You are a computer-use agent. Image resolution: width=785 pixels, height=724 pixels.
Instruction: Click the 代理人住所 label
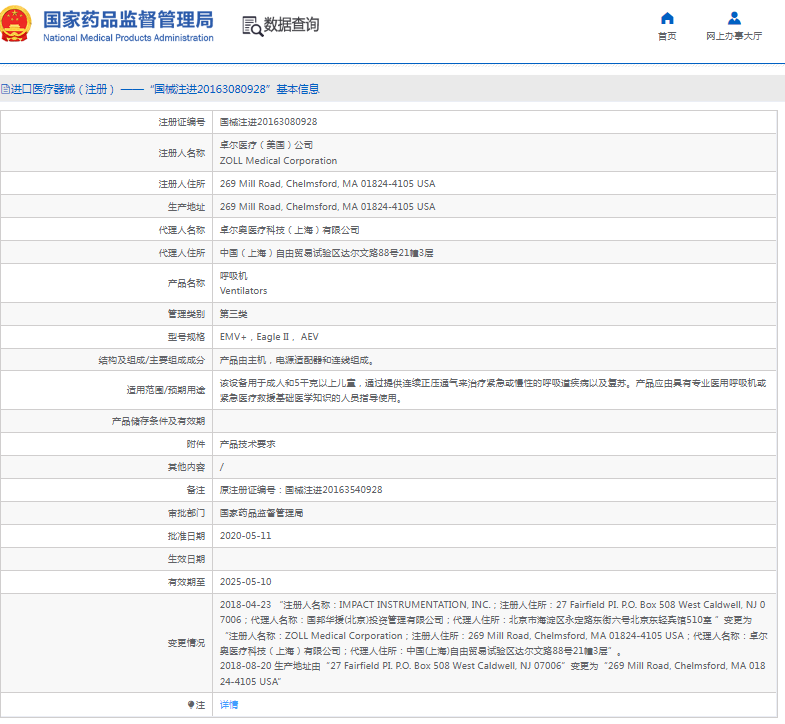(x=182, y=253)
